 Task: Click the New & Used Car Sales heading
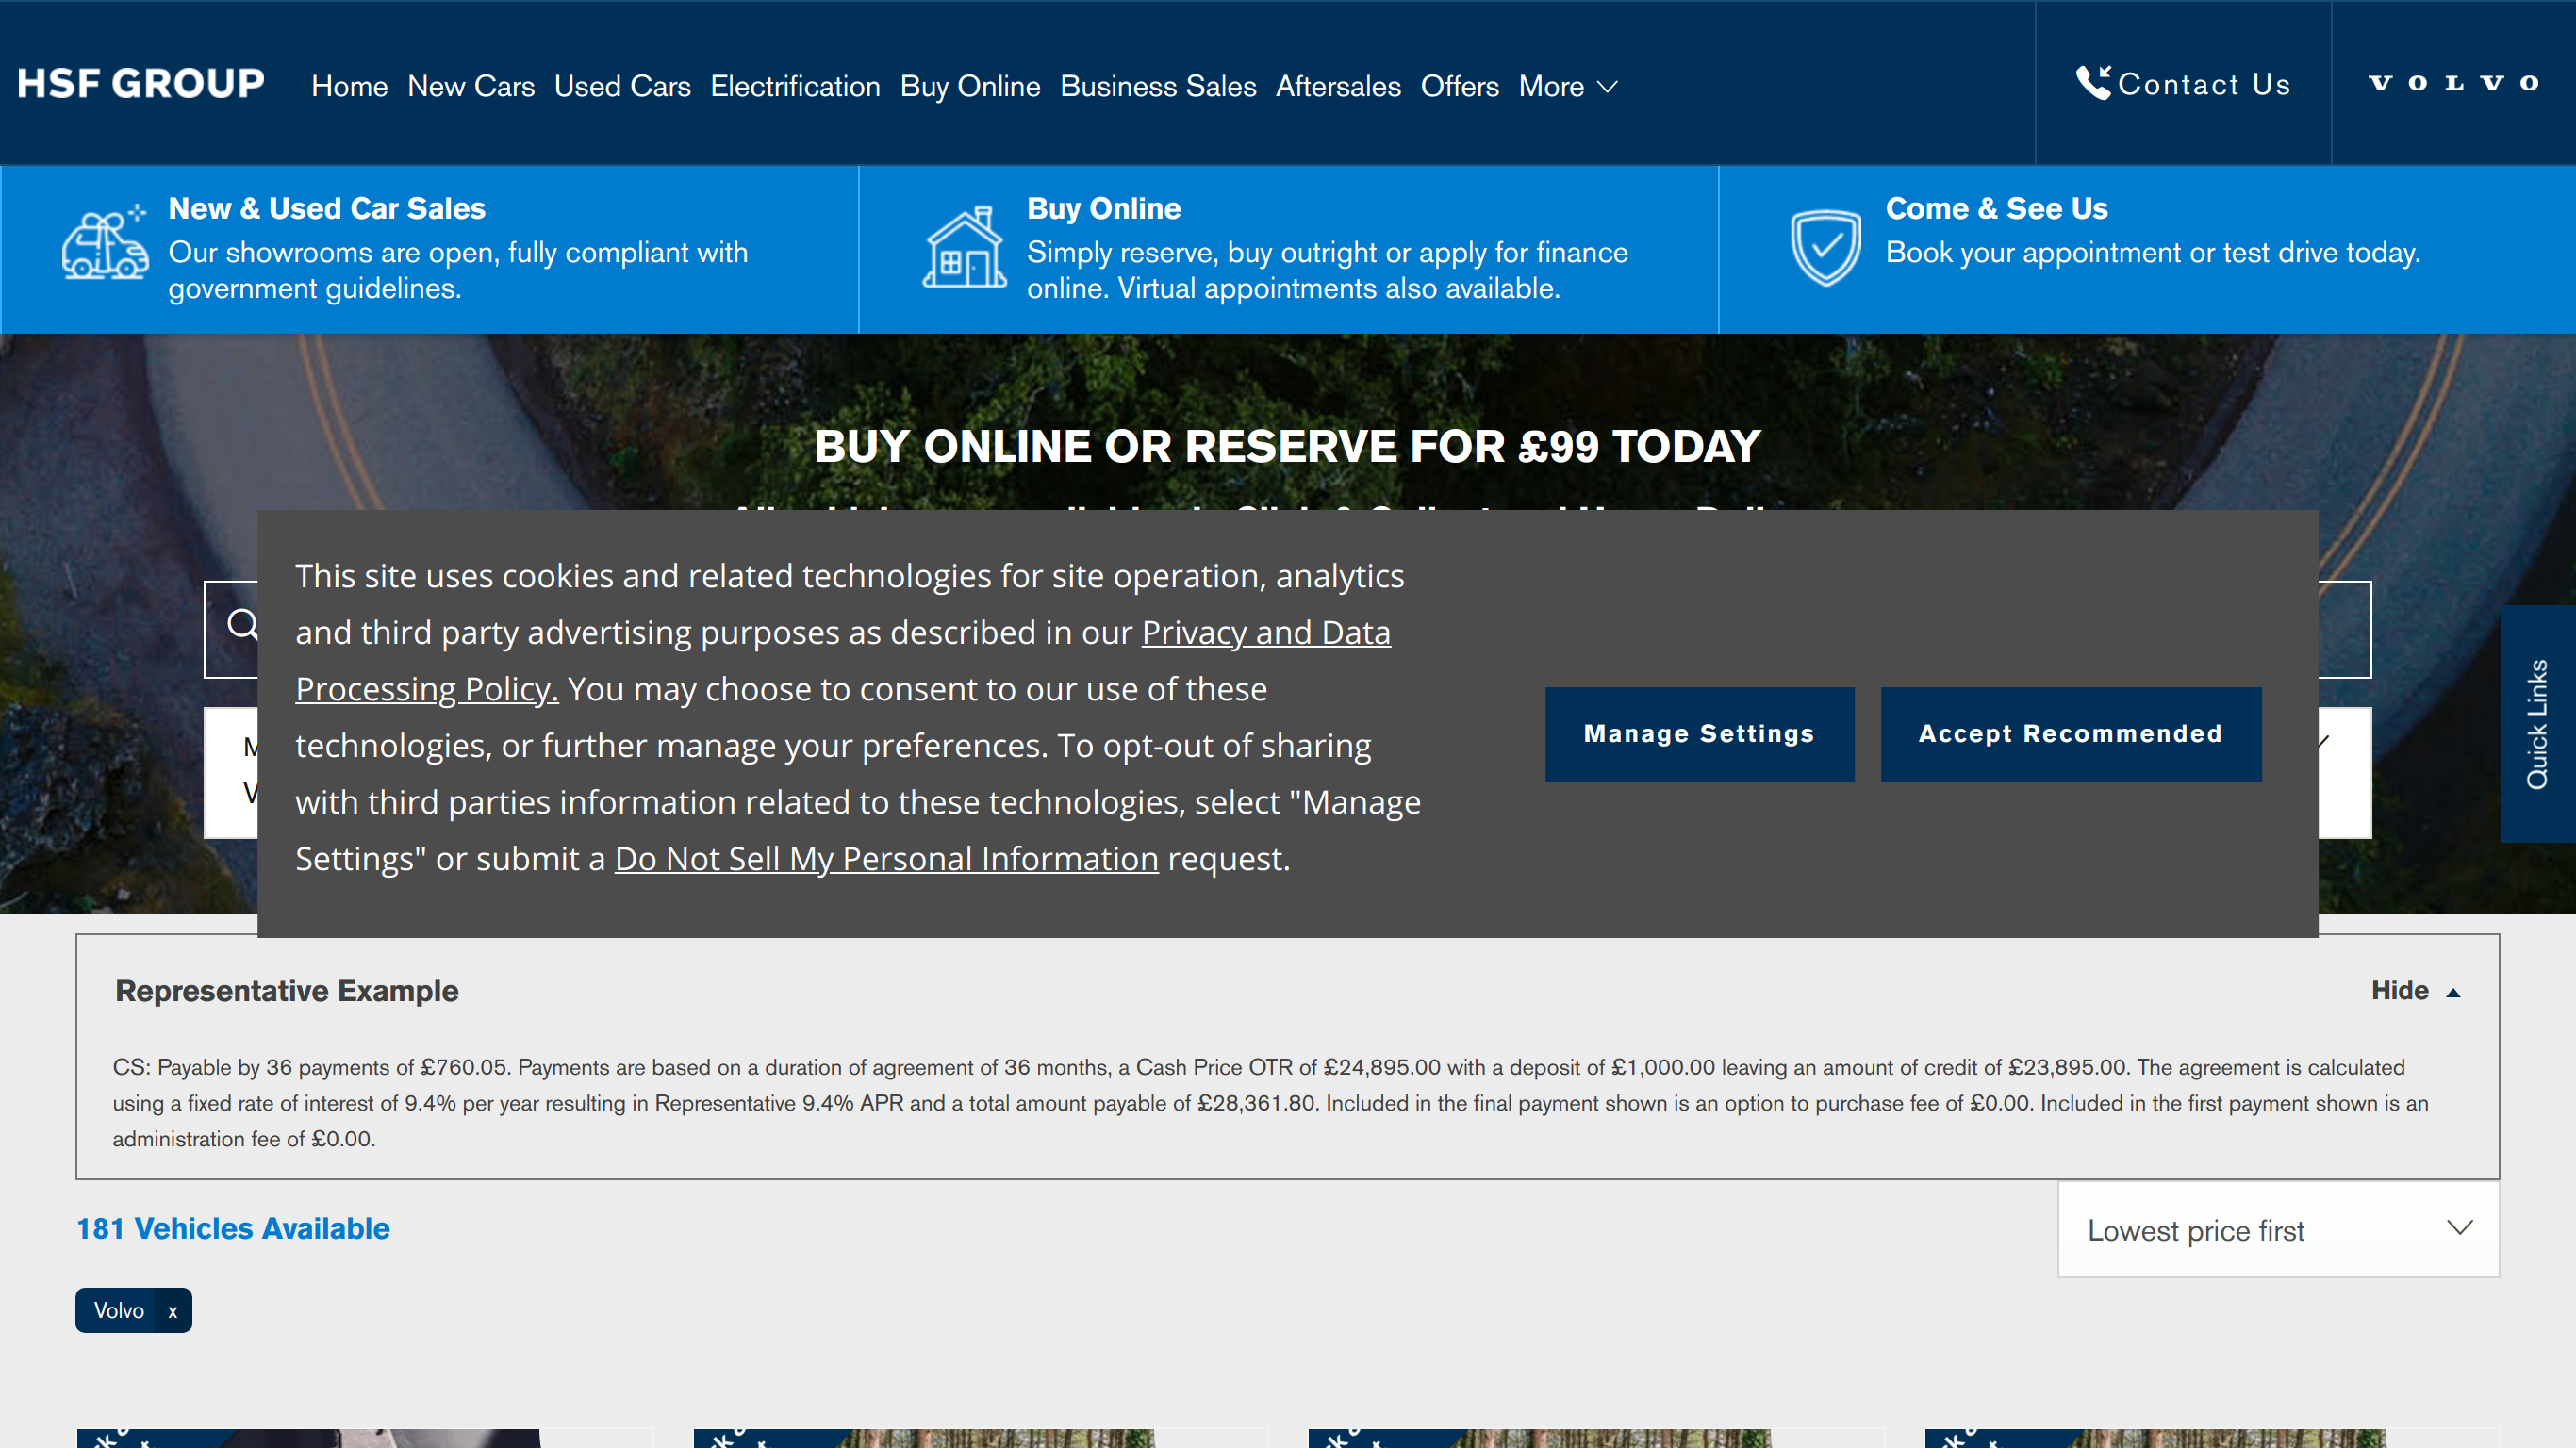pos(327,208)
